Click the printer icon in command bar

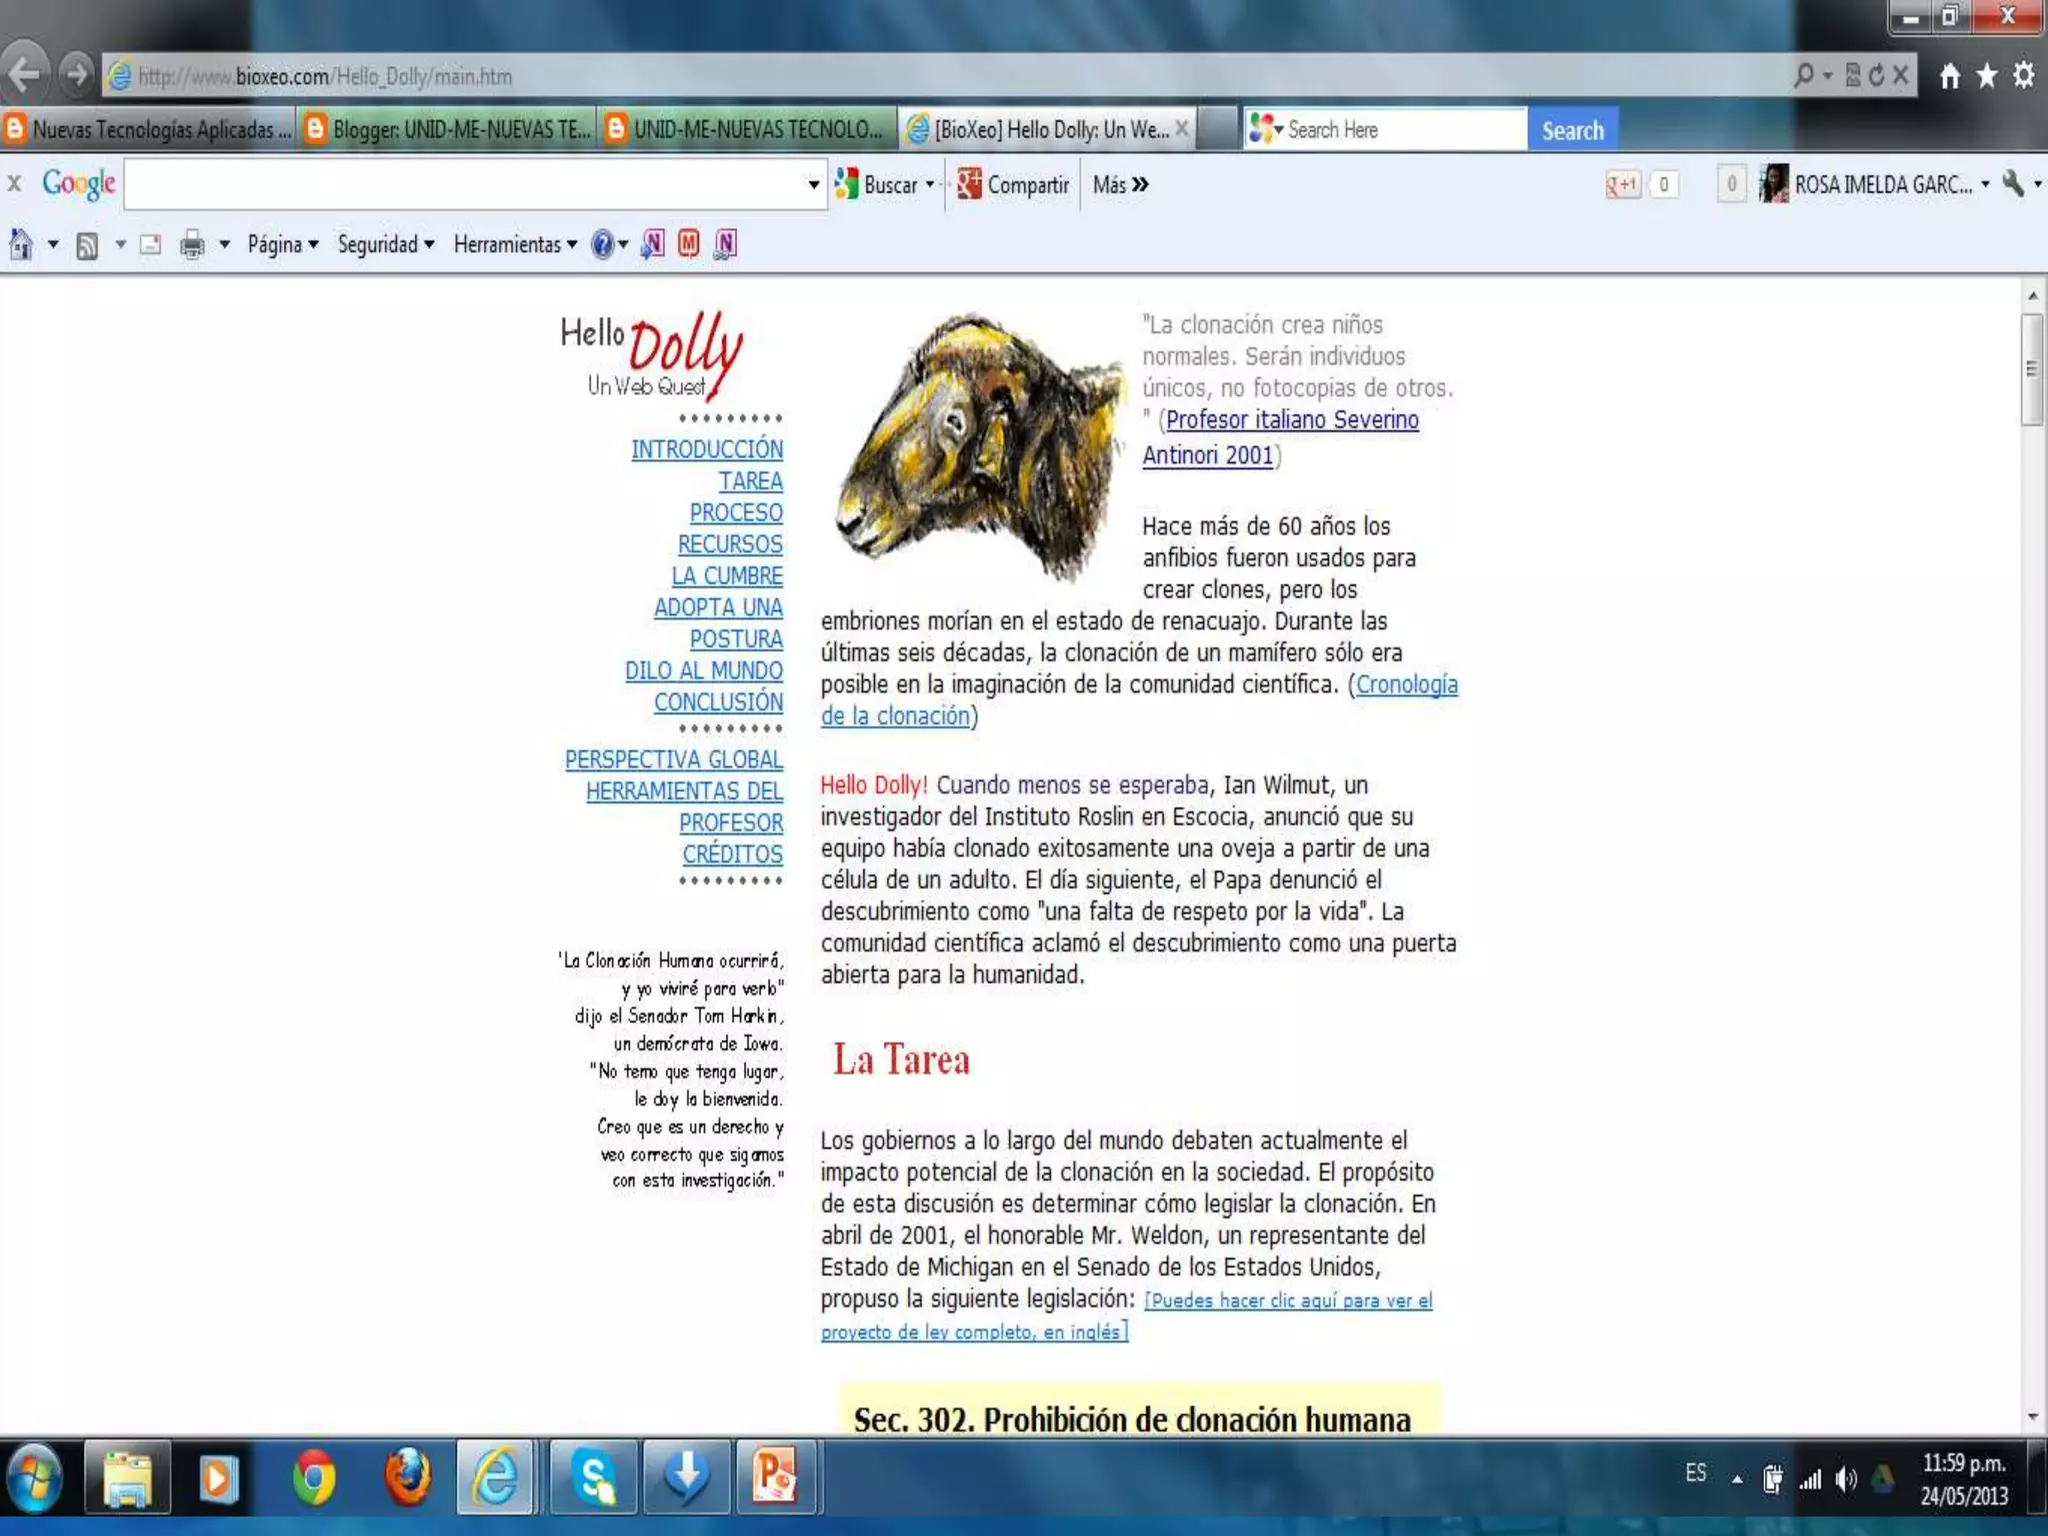tap(192, 245)
